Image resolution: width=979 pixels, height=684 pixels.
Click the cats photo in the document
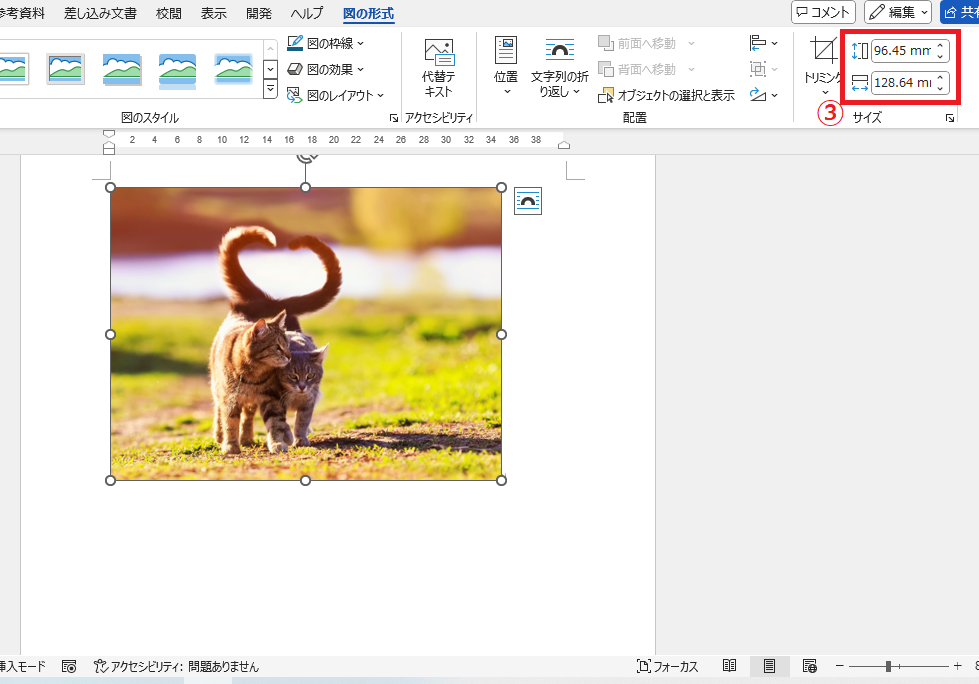[x=306, y=334]
